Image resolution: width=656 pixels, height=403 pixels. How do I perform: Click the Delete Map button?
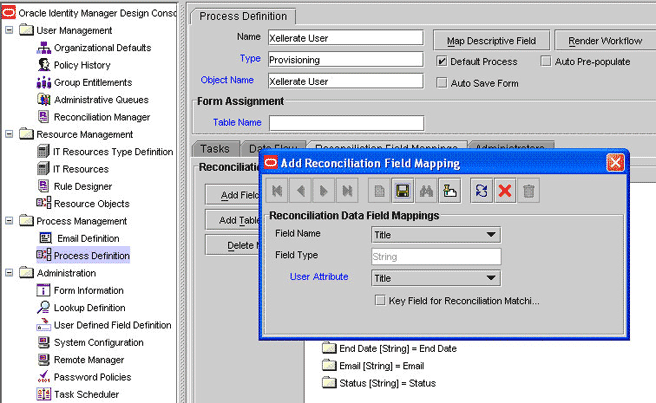click(x=233, y=245)
